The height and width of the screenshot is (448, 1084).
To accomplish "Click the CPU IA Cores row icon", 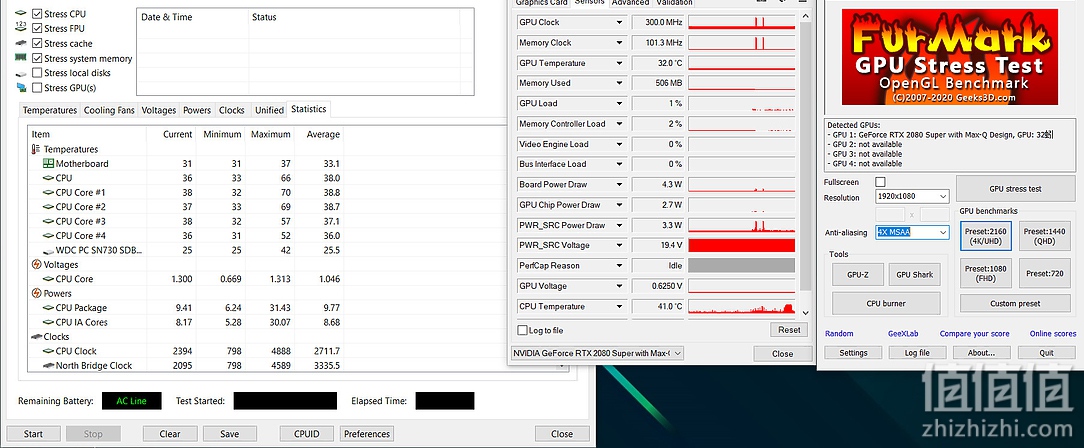I will tap(48, 322).
